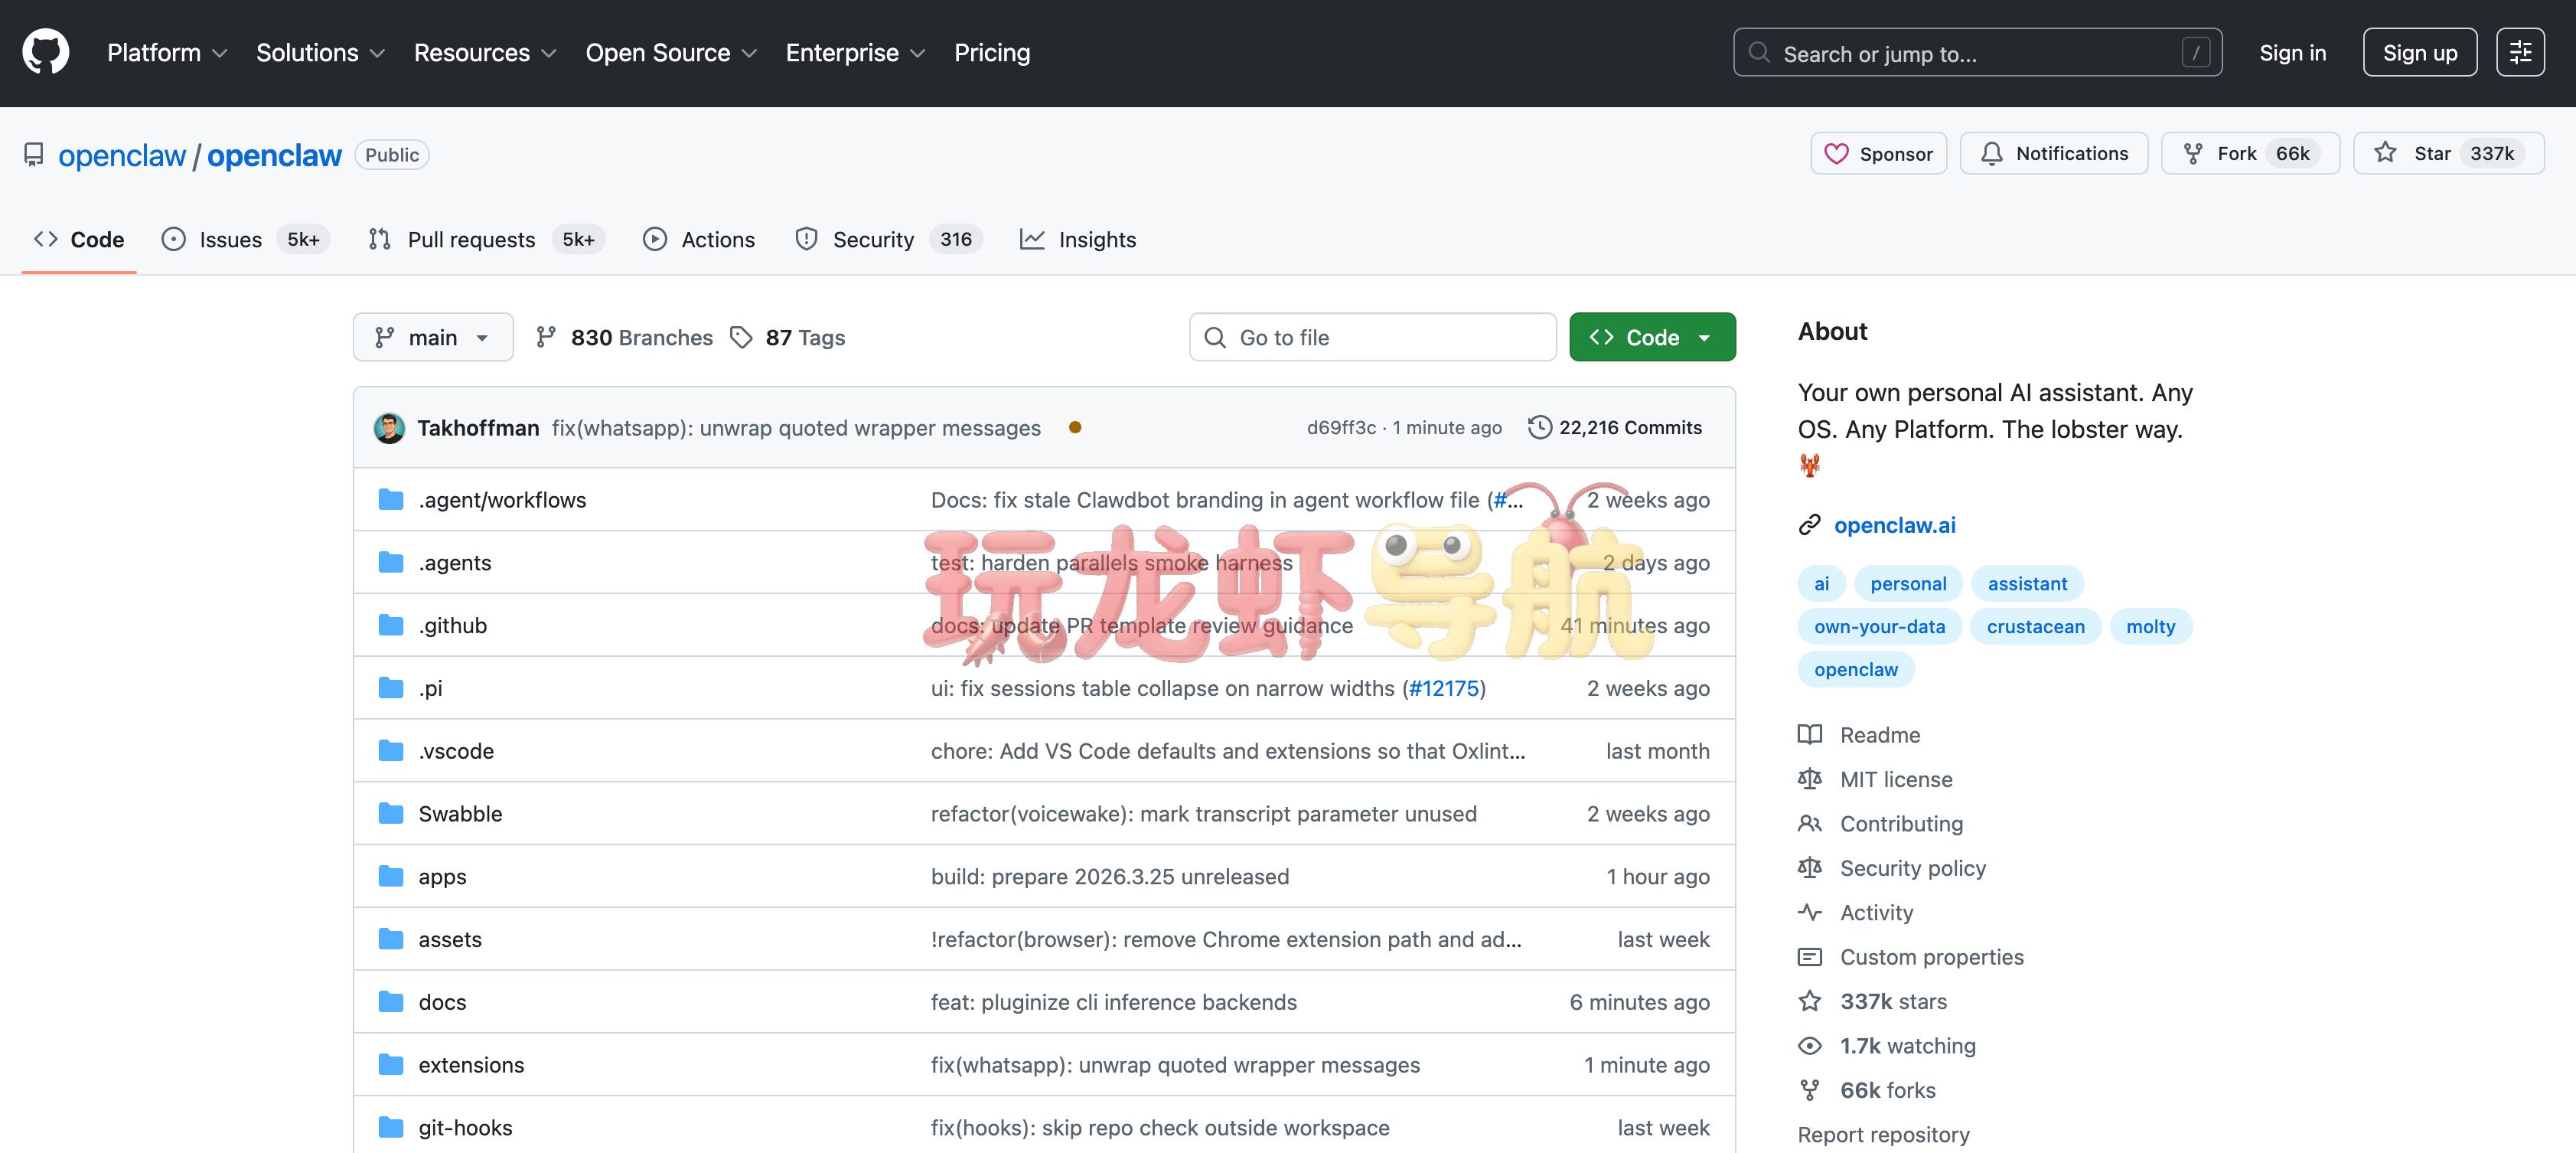Expand the Open Source menu

pos(671,53)
